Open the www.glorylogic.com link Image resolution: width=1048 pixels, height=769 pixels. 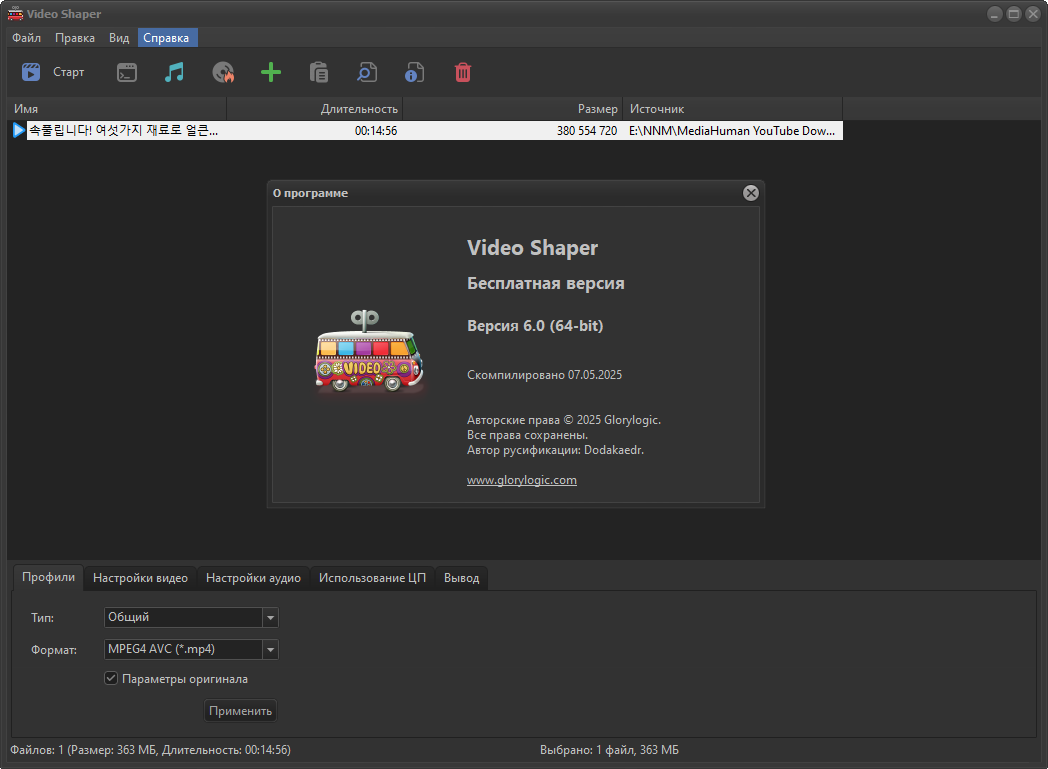click(521, 480)
